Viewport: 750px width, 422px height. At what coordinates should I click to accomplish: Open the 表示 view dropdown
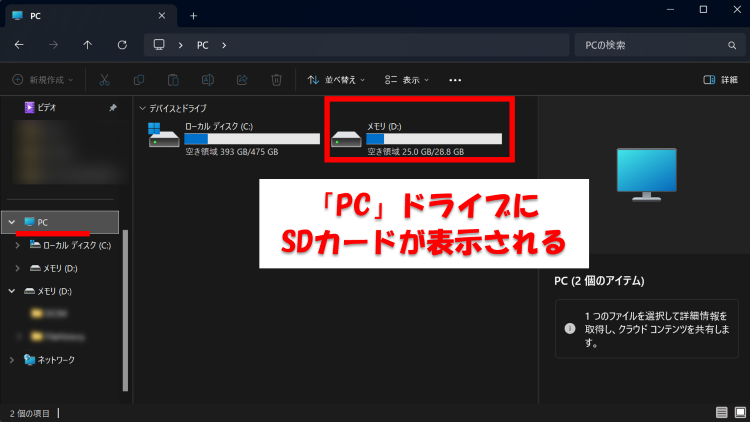(x=407, y=80)
